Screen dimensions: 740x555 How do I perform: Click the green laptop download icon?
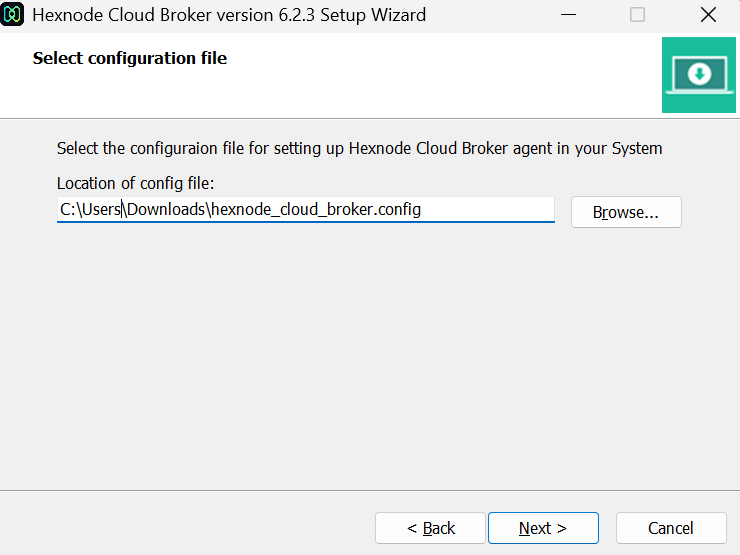[x=698, y=75]
